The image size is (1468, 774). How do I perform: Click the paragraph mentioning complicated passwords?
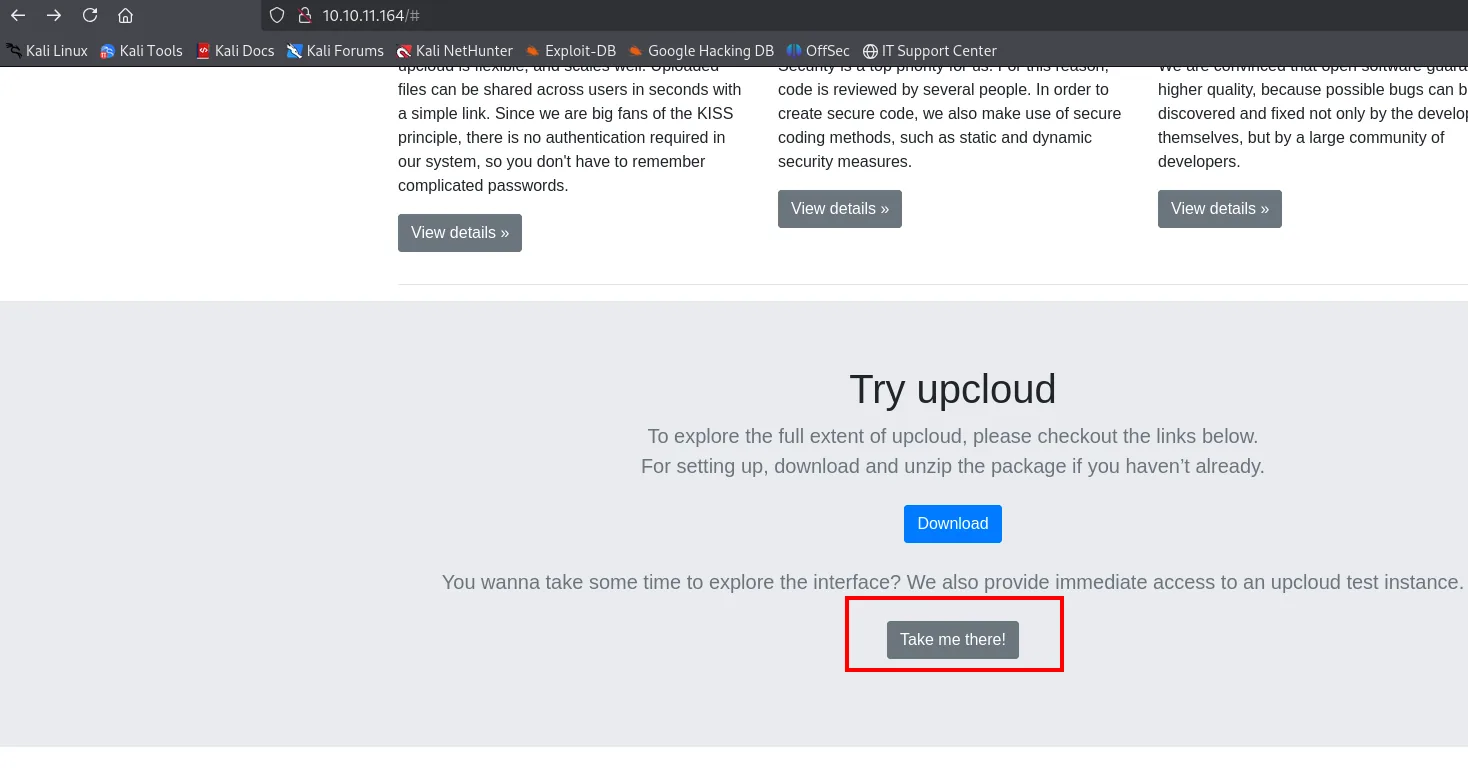pos(570,130)
